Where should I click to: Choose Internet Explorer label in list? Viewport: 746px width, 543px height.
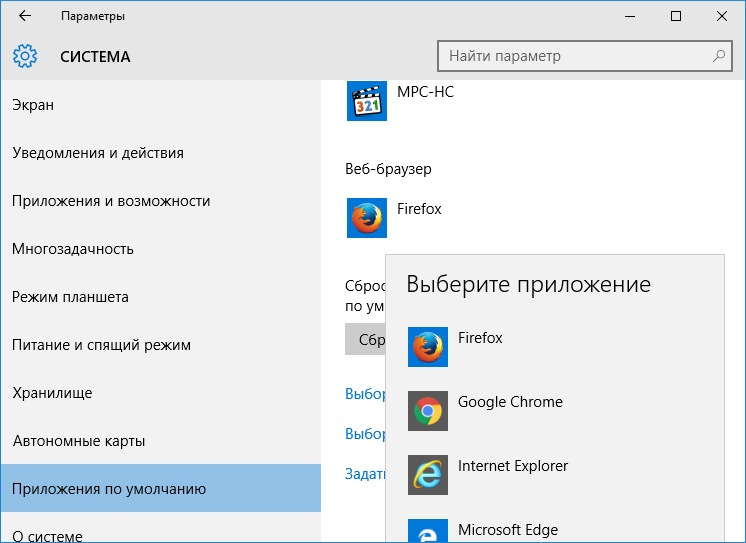[513, 466]
